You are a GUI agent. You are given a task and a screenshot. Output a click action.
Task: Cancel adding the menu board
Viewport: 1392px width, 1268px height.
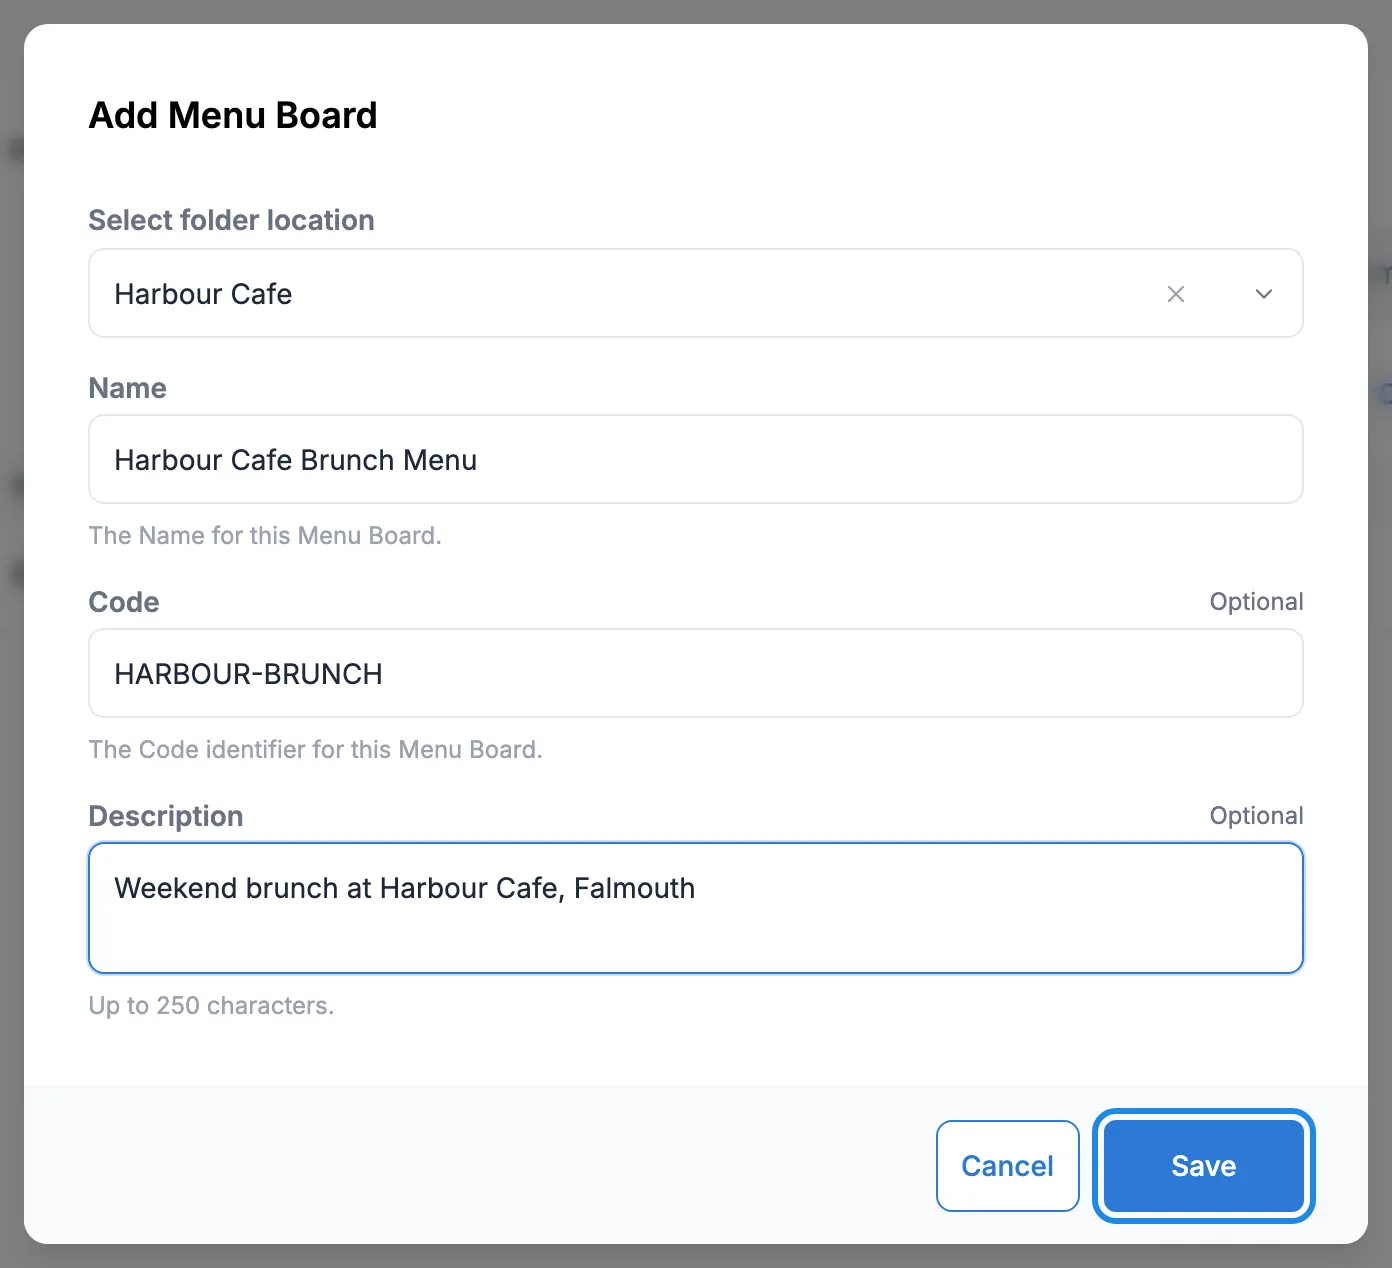click(1008, 1166)
